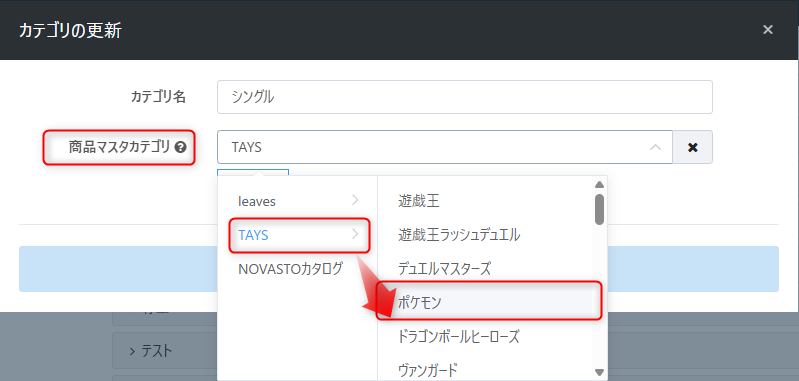The image size is (799, 381).
Task: Click the submenu scrollbar down arrow
Action: (x=599, y=372)
